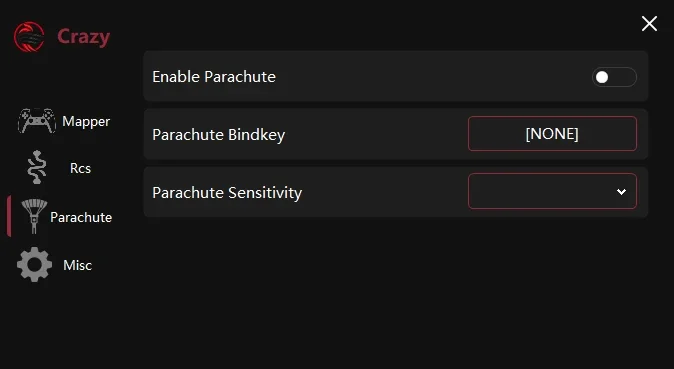Open the Parachute Sensitivity combo box
The image size is (674, 369).
coord(552,191)
